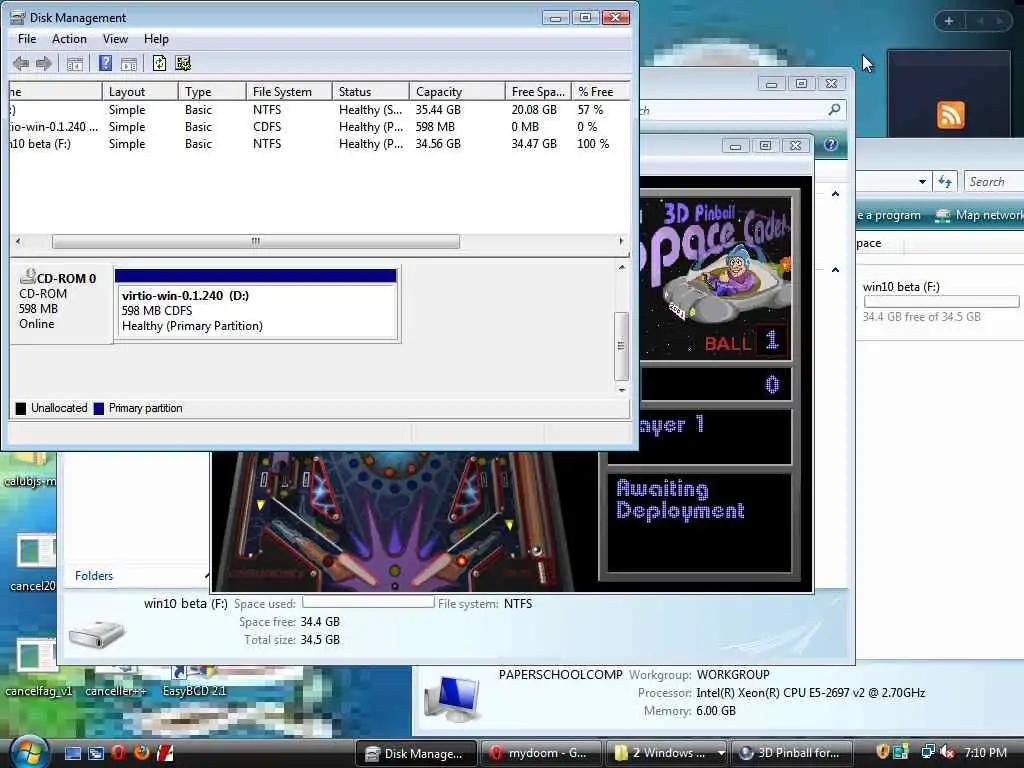Click the Map network drive icon
1024x768 pixels.
[x=942, y=216]
